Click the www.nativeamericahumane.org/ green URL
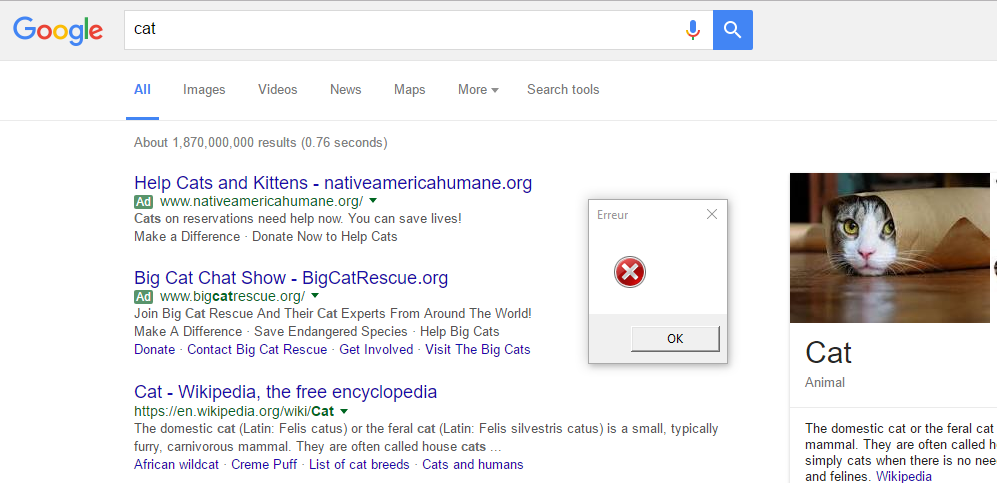 pyautogui.click(x=261, y=201)
